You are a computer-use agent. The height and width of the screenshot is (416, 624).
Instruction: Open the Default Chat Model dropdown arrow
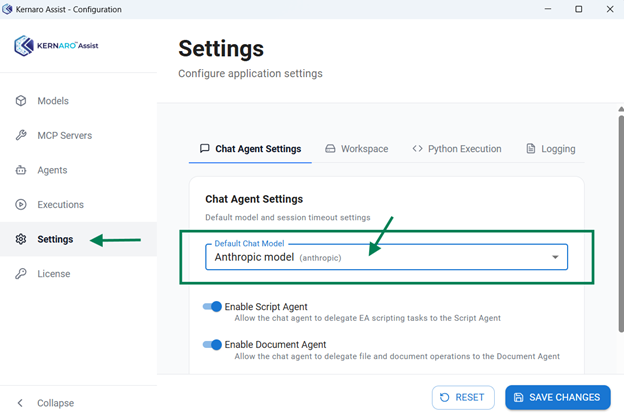(x=555, y=257)
